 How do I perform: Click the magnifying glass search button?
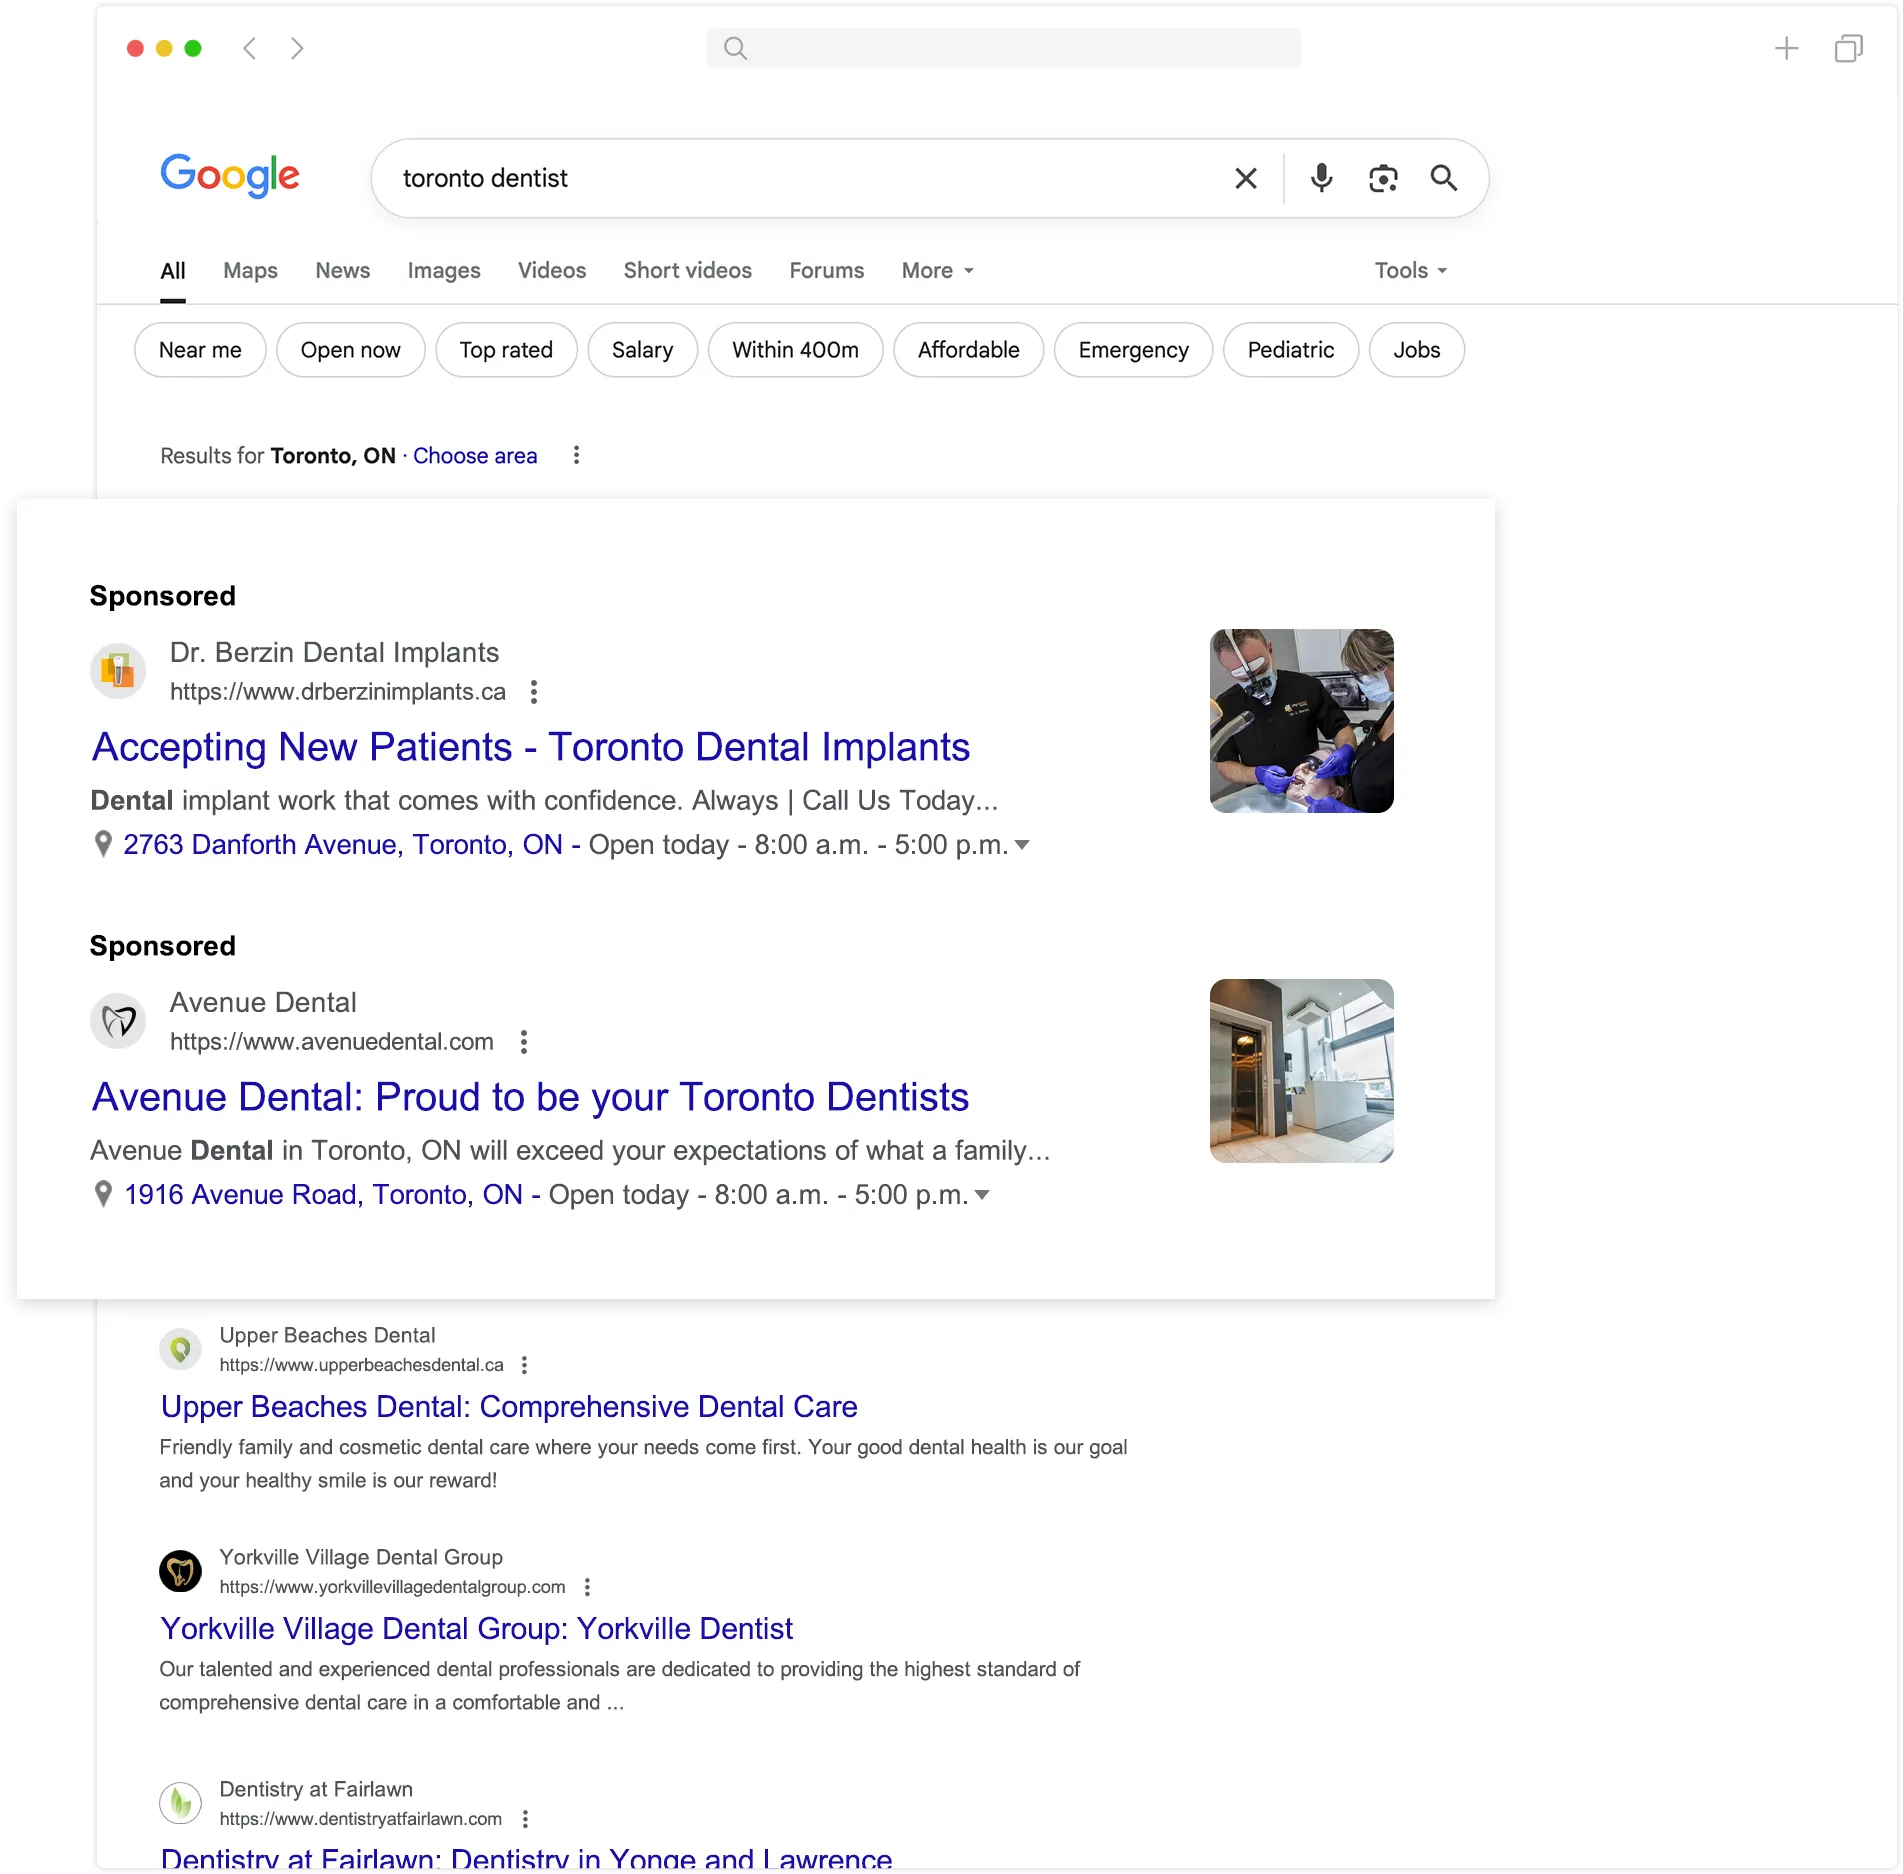point(1443,178)
